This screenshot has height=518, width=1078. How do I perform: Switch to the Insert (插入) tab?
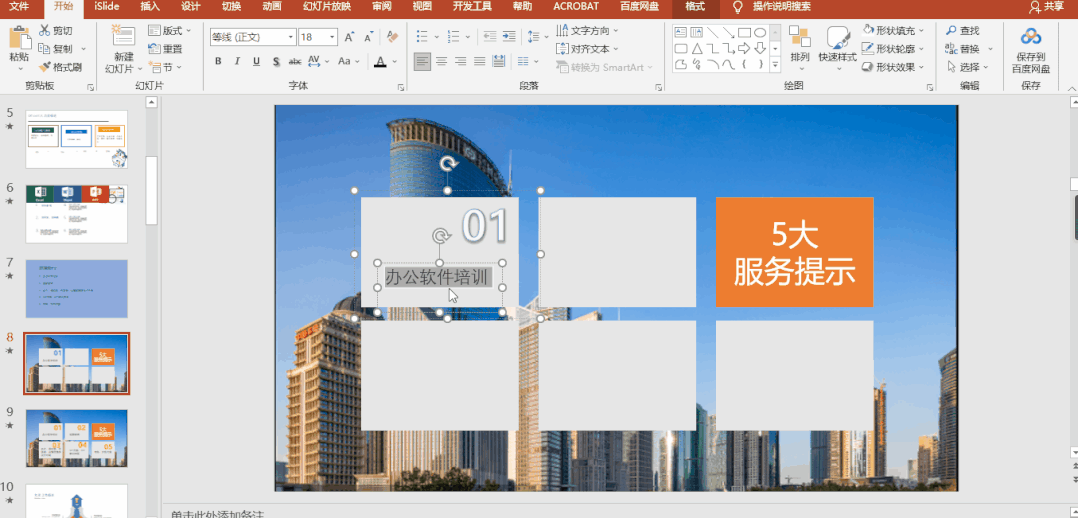150,6
